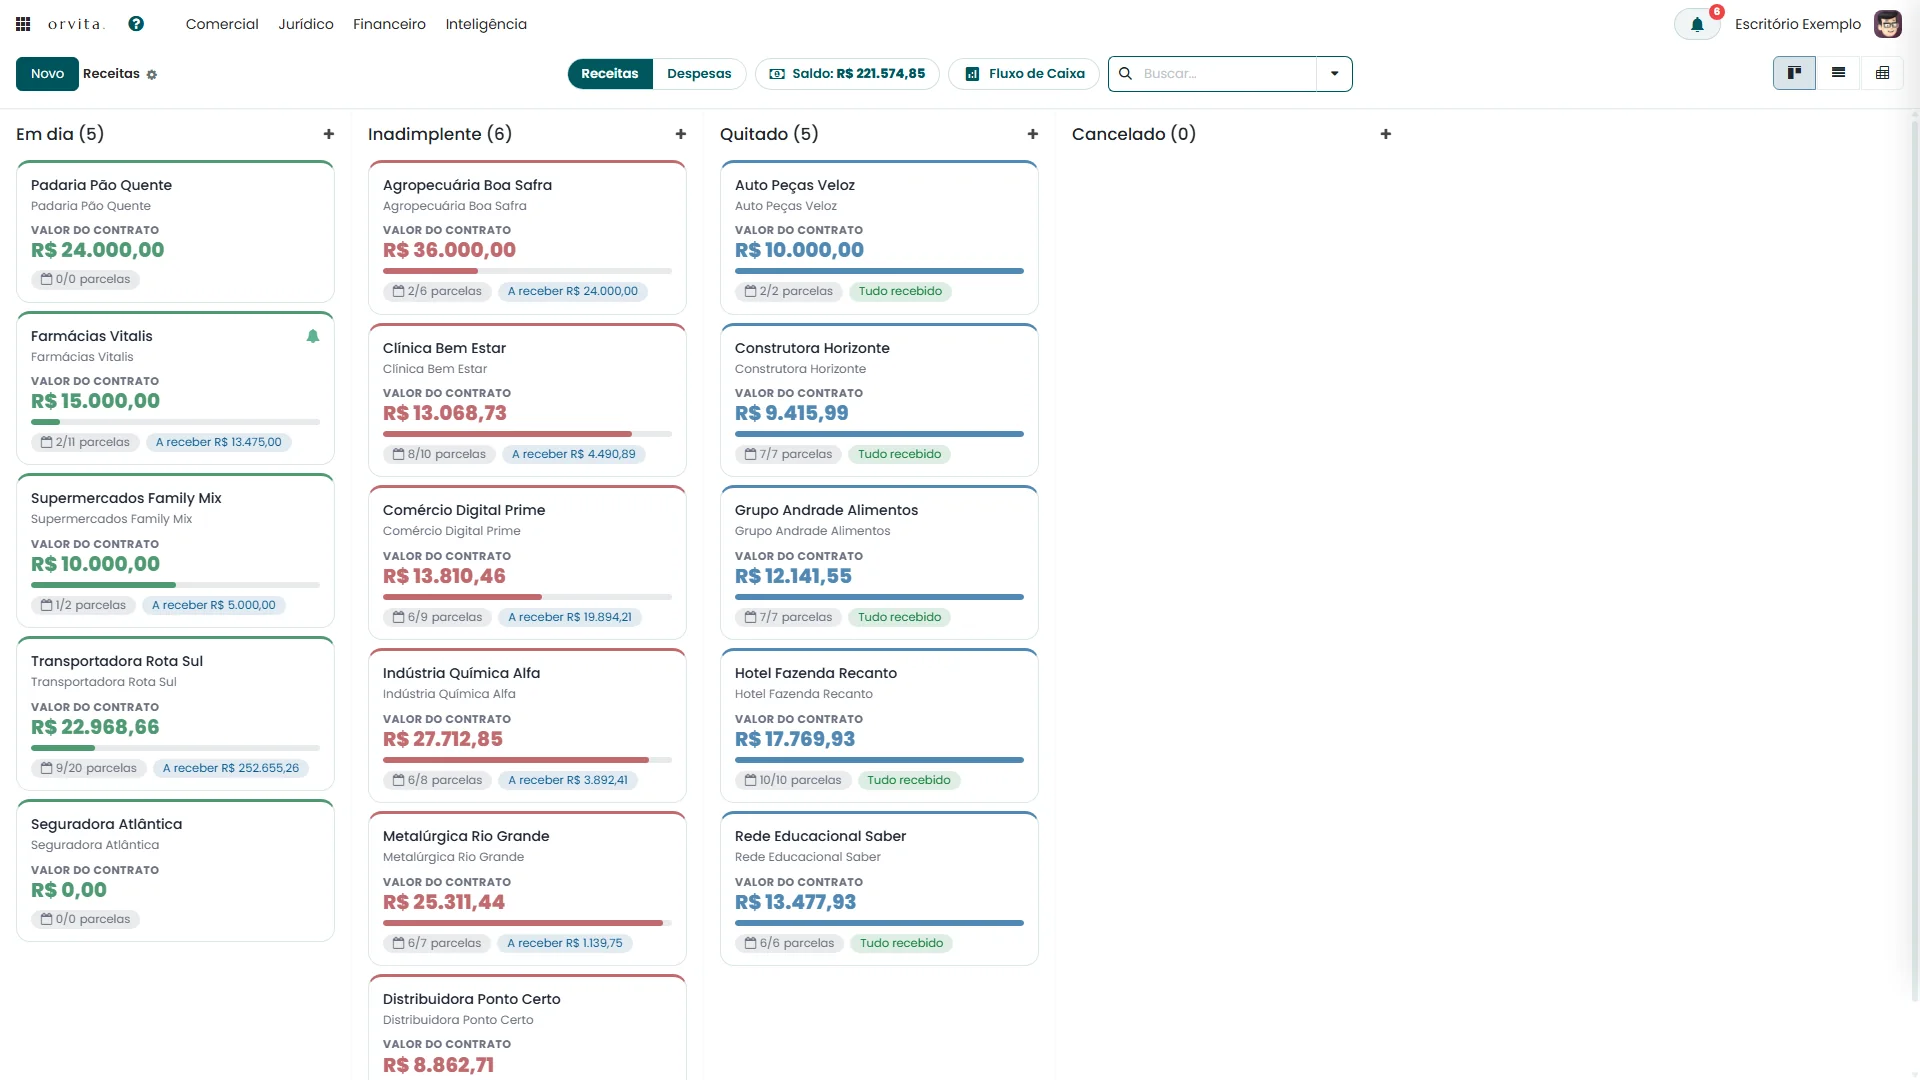The height and width of the screenshot is (1080, 1920).
Task: Click '6/9 parcelas' on Comércio Digital Prime
Action: pyautogui.click(x=438, y=617)
